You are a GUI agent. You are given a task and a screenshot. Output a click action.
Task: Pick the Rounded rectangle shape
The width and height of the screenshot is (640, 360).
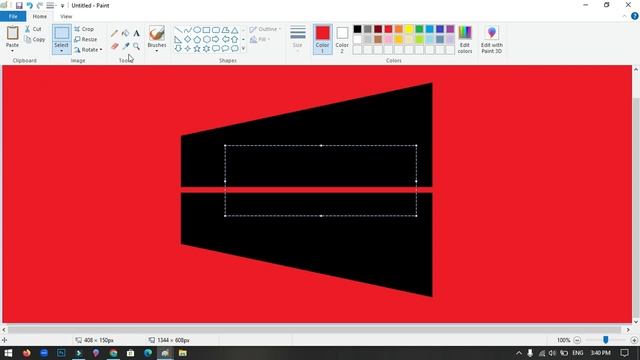216,30
